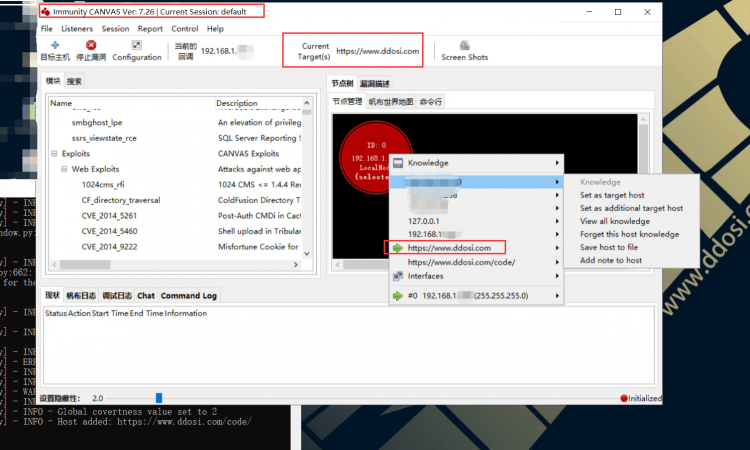Choose View all knowledge
The height and width of the screenshot is (450, 750).
coord(615,221)
